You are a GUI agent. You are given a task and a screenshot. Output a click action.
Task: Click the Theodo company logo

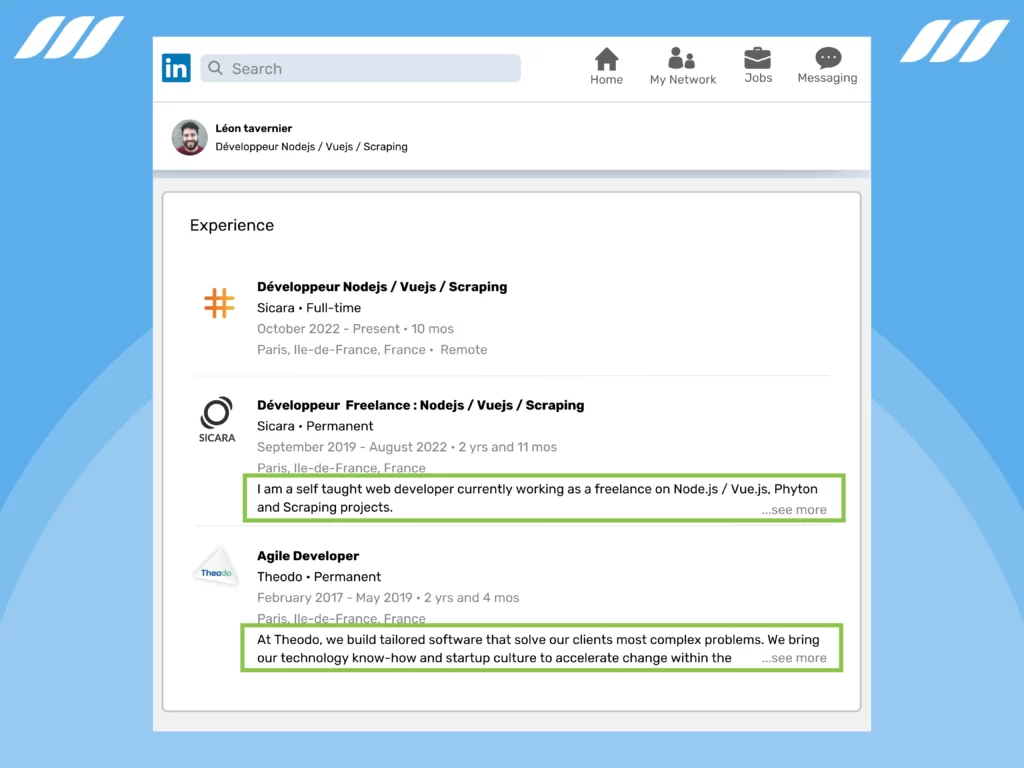point(216,567)
